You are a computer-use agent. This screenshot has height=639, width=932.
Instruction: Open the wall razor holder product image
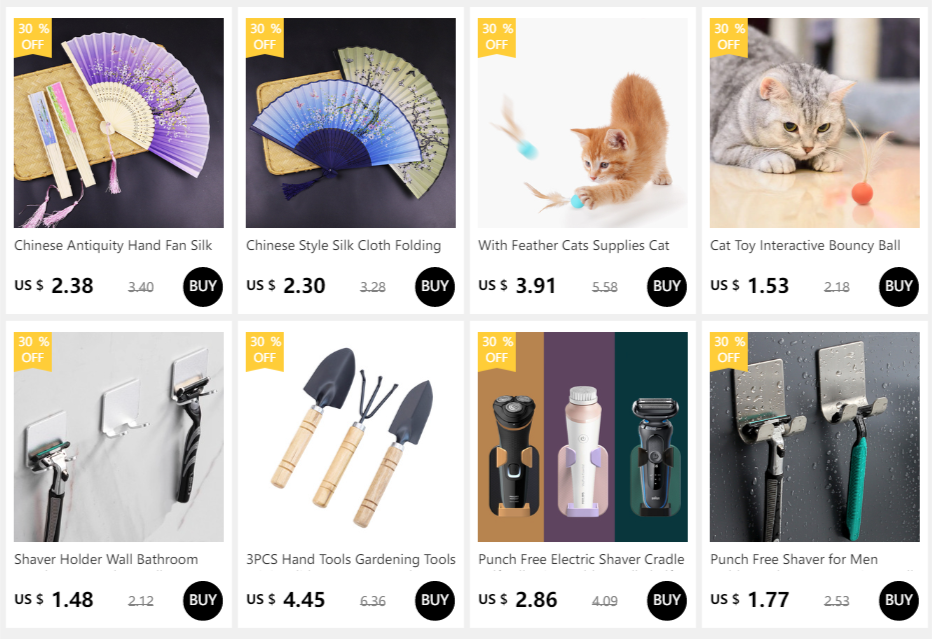click(x=119, y=437)
